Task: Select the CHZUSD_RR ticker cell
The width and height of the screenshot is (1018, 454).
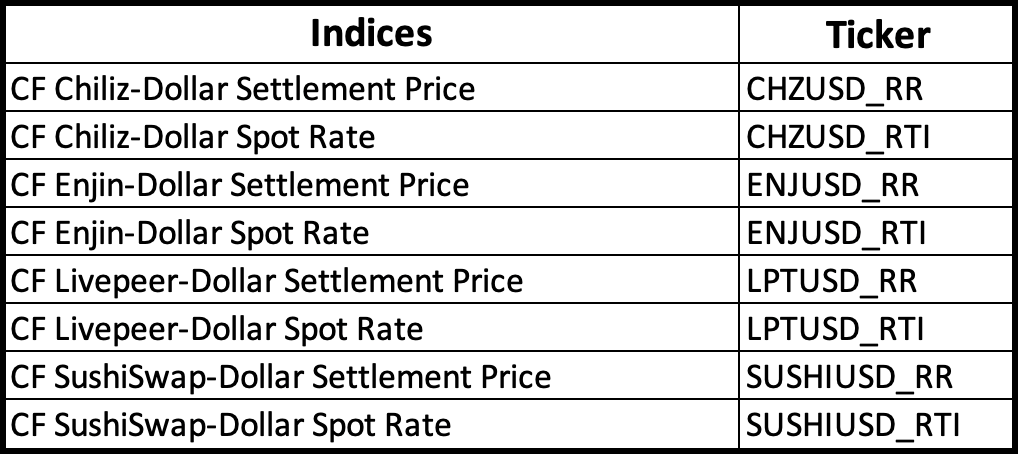Action: coord(876,87)
